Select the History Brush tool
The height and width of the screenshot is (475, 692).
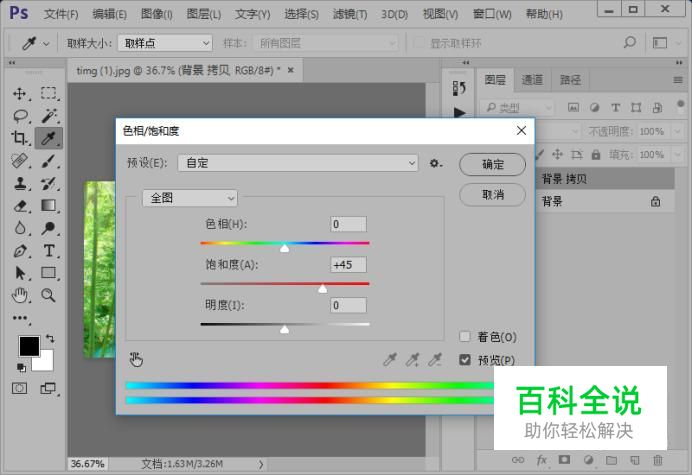tap(49, 183)
